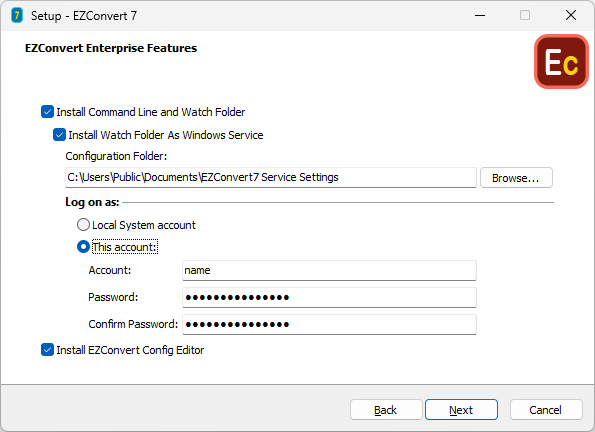Toggle Install Watch Folder As Windows Service
The image size is (595, 432).
click(59, 135)
